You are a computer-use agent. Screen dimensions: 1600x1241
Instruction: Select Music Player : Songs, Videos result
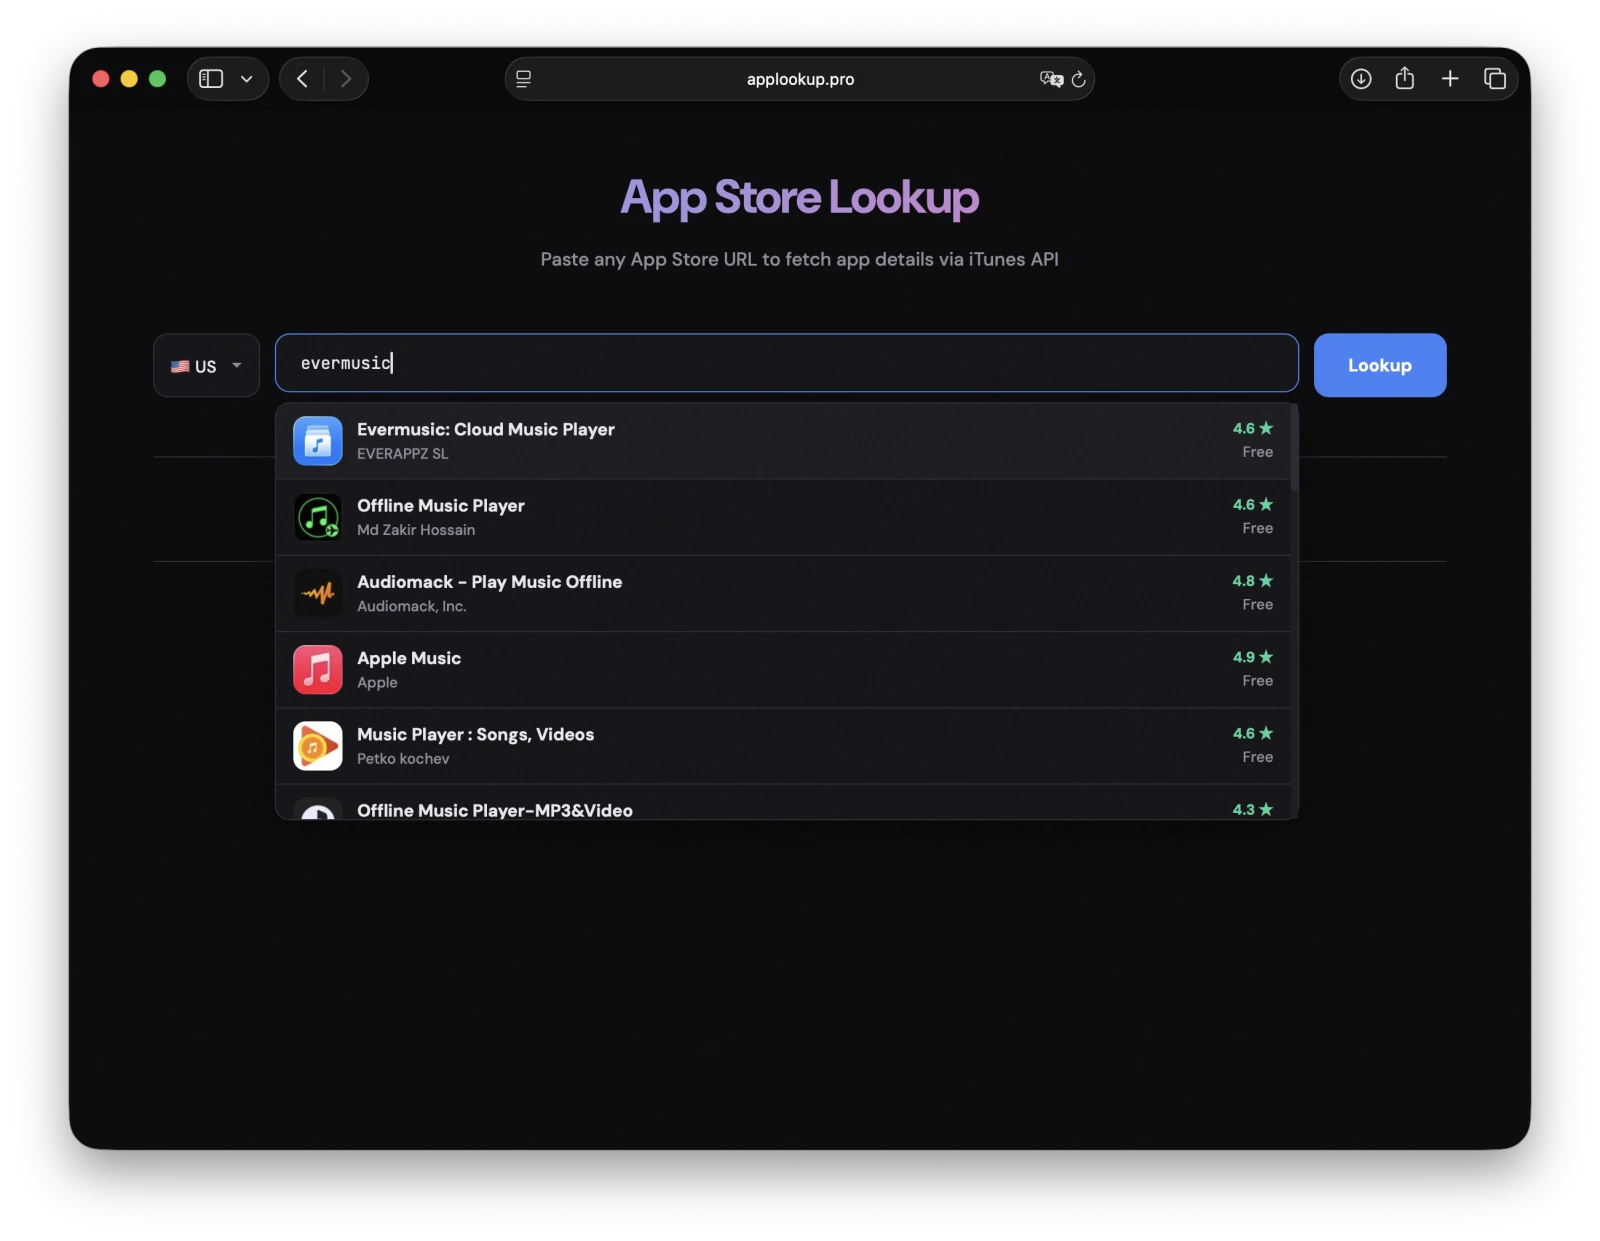(783, 746)
